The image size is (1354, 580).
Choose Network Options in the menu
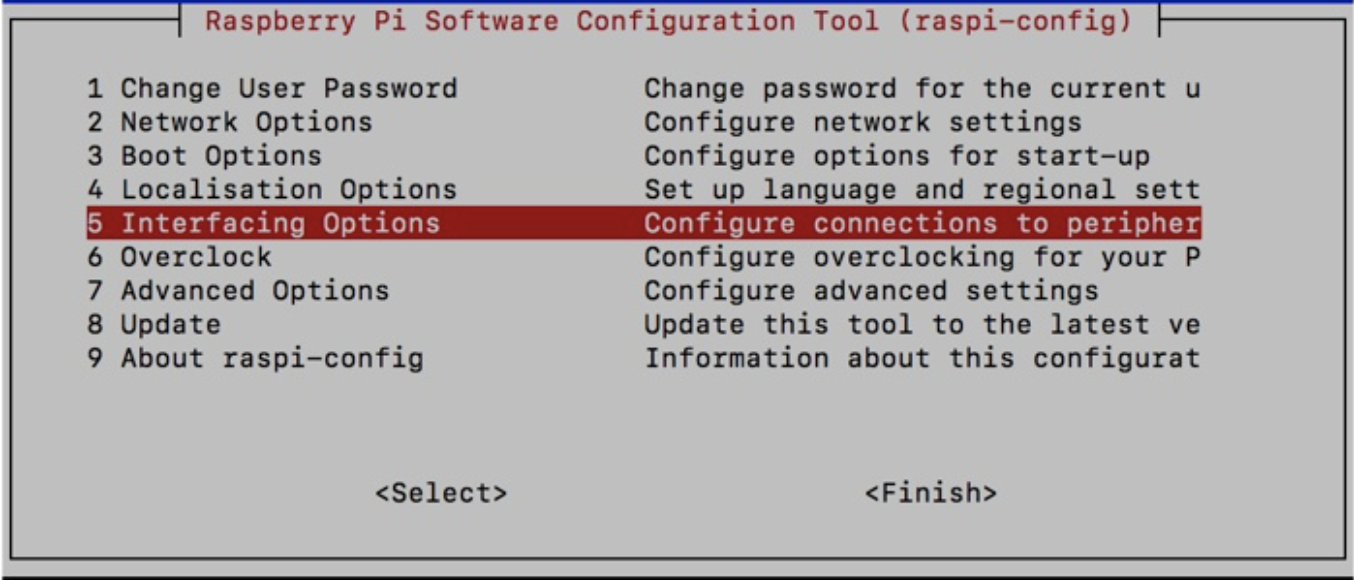coord(229,123)
